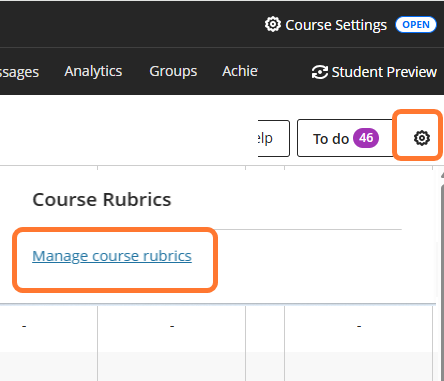The image size is (444, 381).
Task: Click the OPEN course status badge
Action: coord(416,25)
